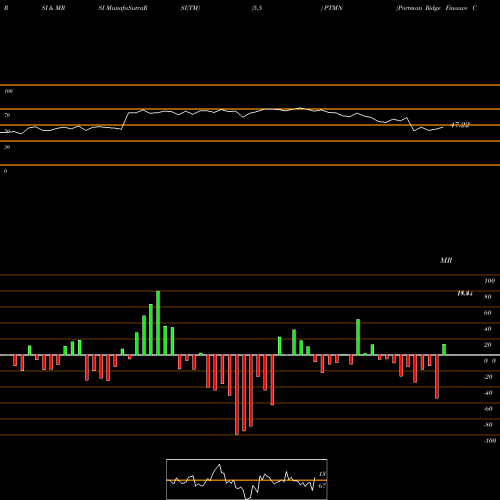
Task: Click the RSI axis label 30
Action: [7, 147]
